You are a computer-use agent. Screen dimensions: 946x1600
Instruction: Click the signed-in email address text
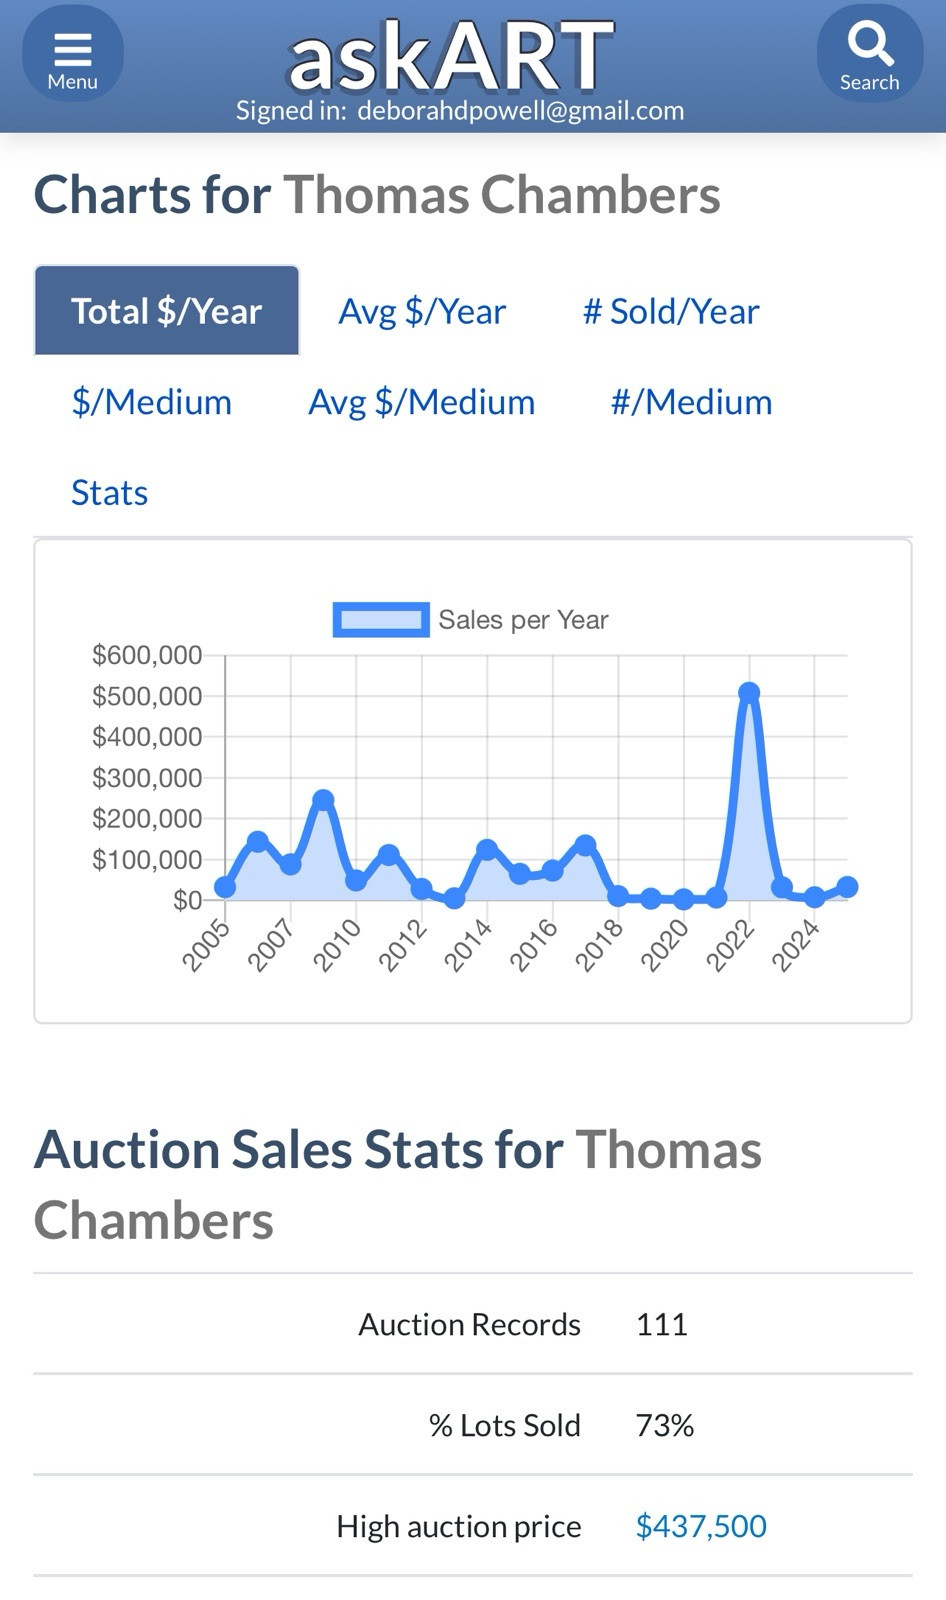tap(520, 111)
